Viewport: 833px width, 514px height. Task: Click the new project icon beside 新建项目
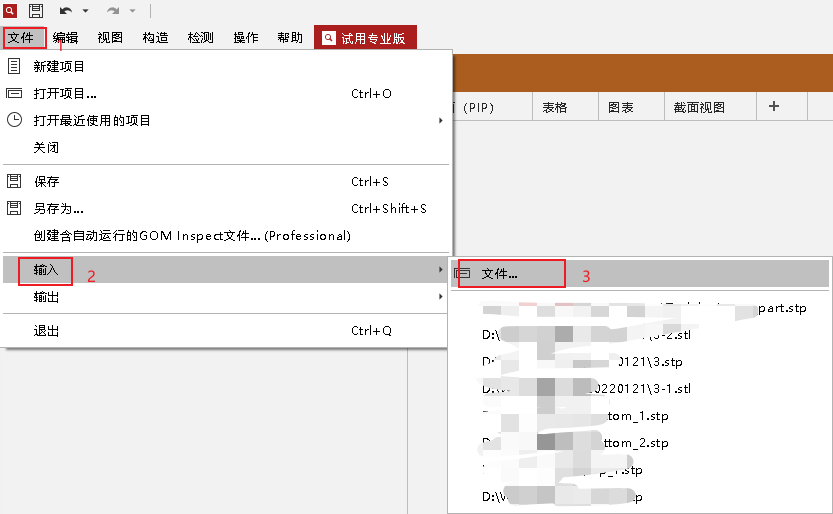15,66
